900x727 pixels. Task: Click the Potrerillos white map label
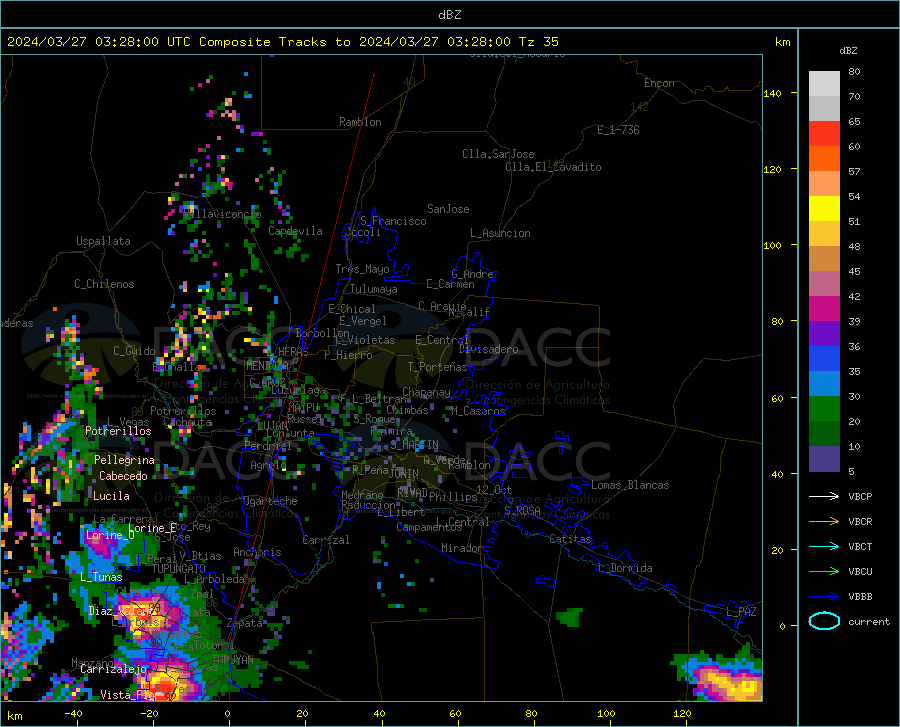pos(118,431)
